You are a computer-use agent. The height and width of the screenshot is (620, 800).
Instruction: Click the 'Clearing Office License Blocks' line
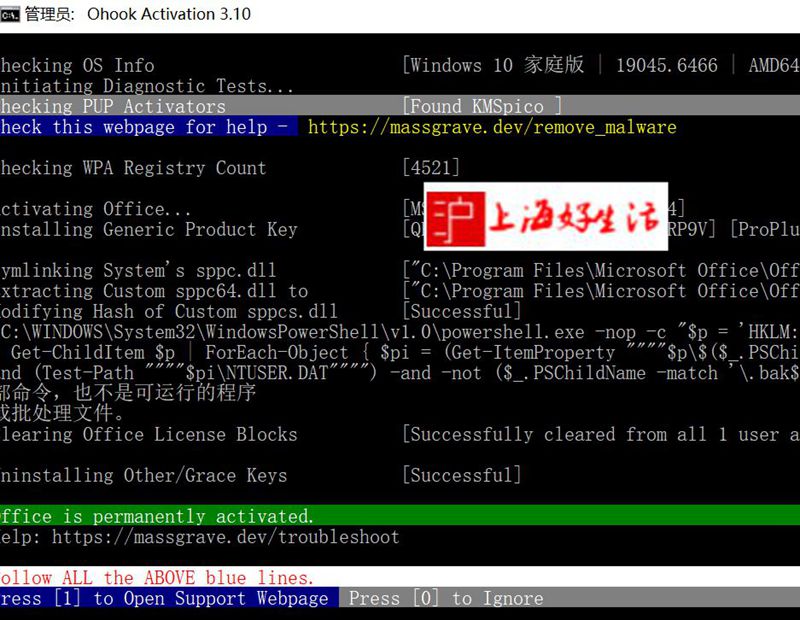coord(148,434)
